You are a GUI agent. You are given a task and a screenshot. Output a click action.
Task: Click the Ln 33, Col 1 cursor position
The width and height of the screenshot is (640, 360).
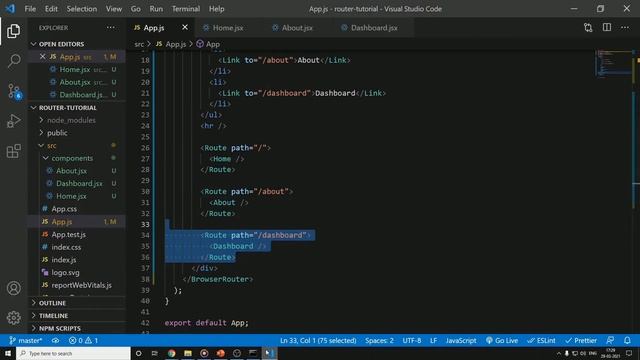318,340
